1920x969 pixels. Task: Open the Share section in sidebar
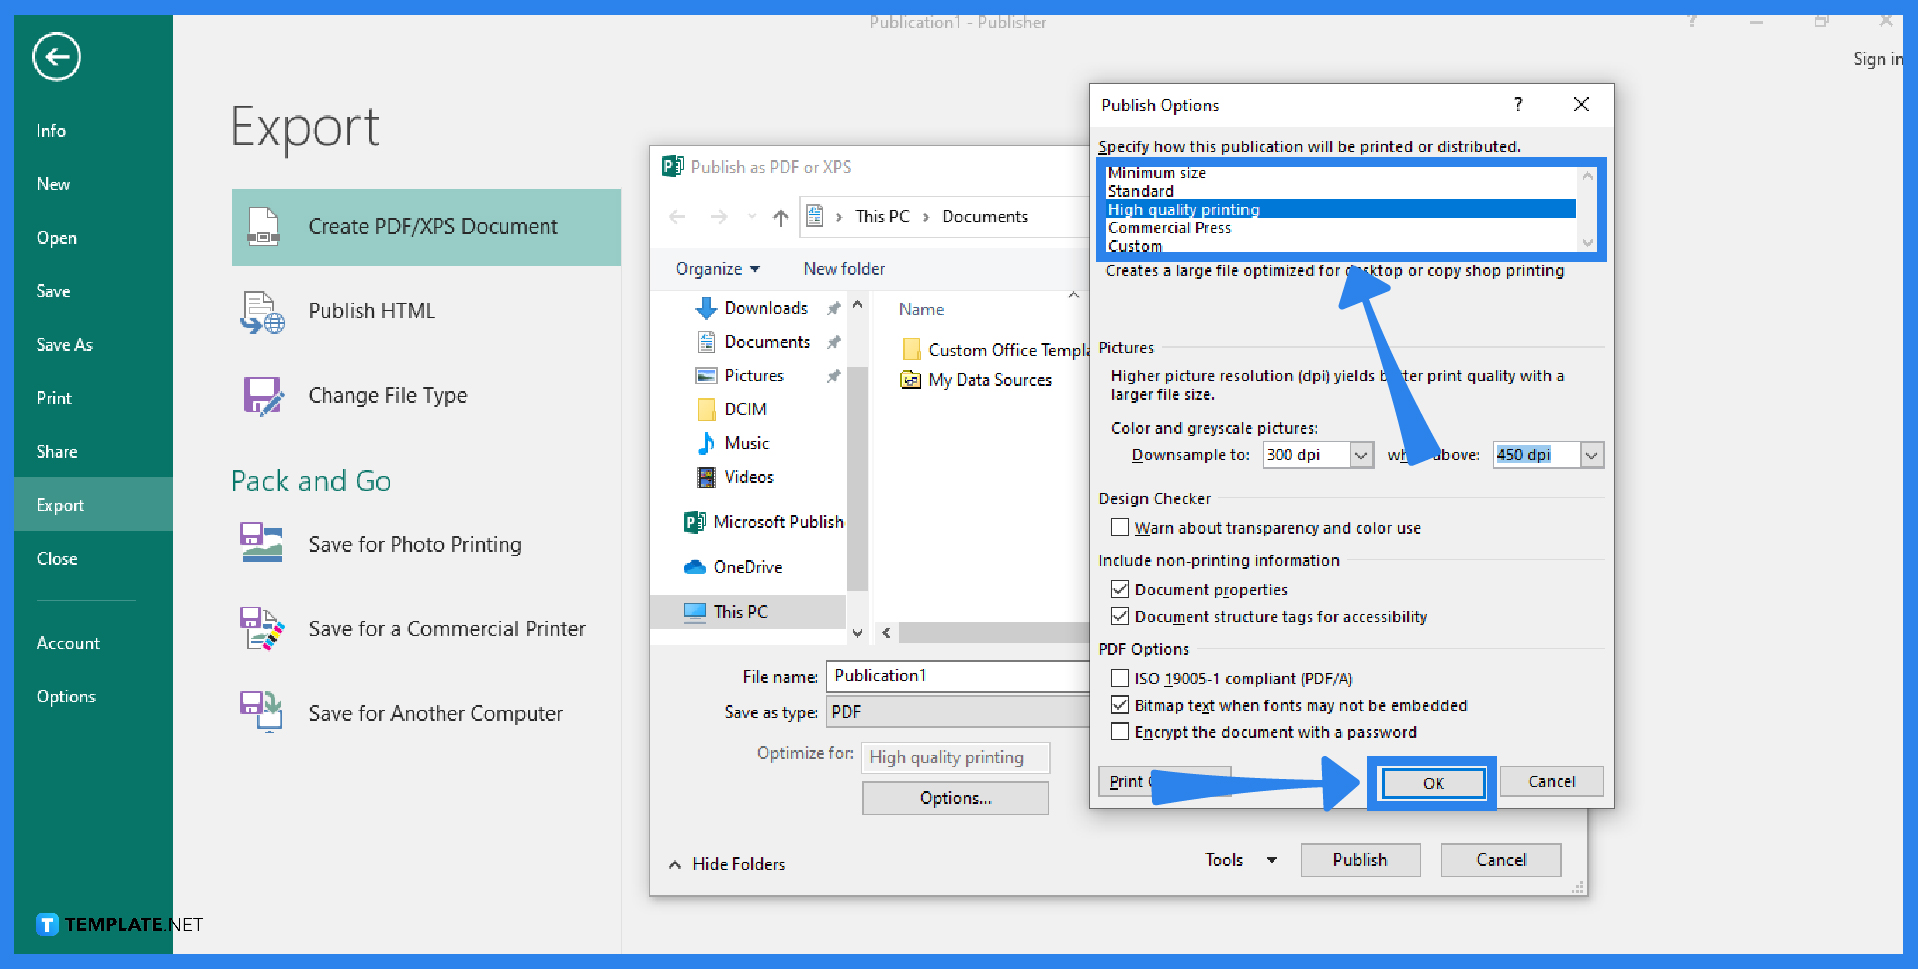click(56, 452)
